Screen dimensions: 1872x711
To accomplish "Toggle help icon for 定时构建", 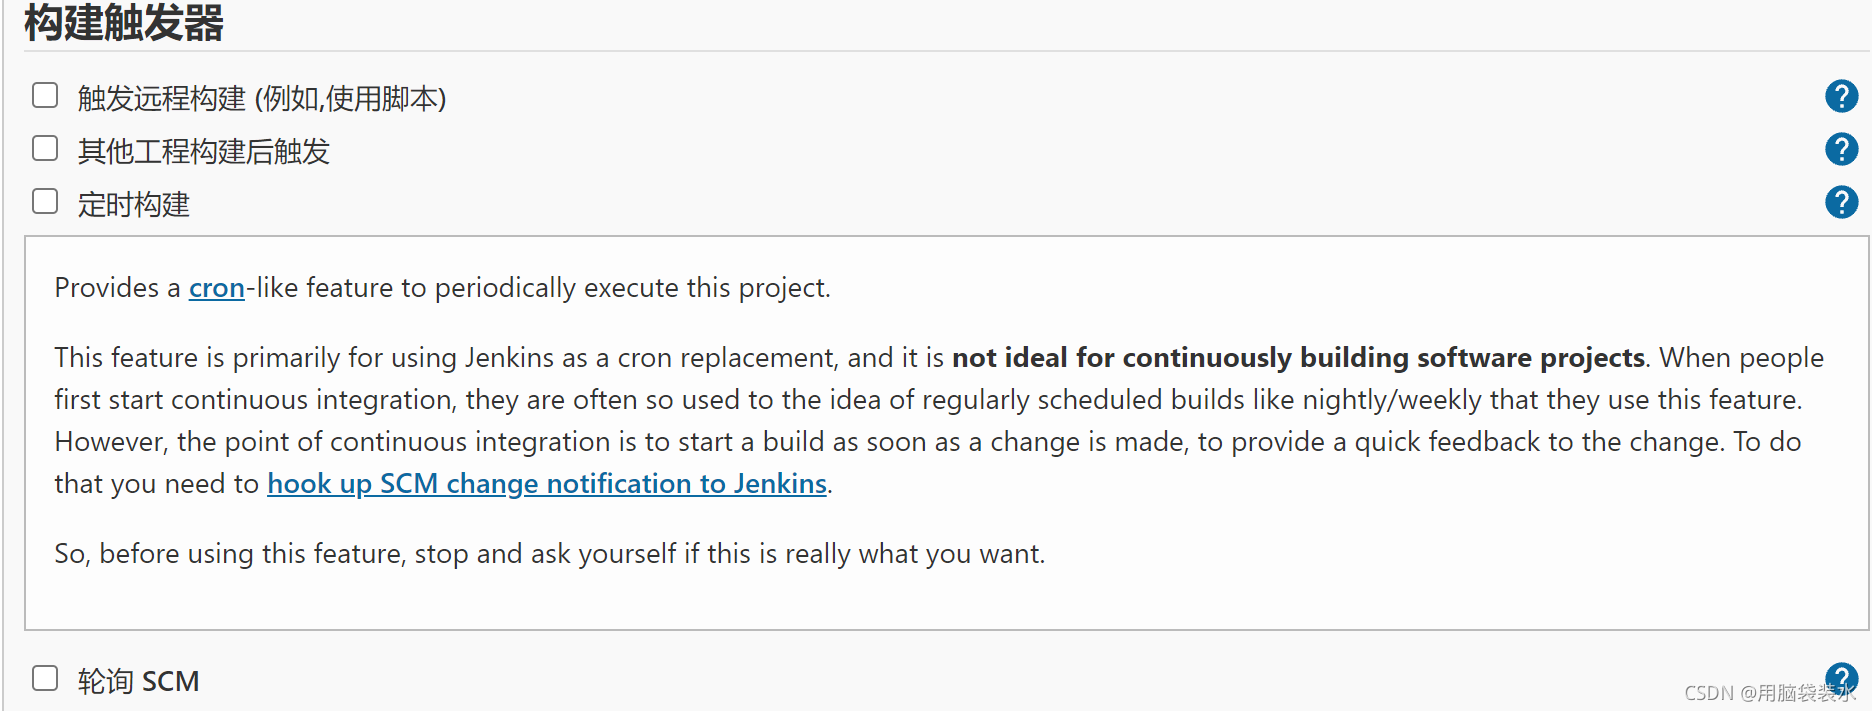I will click(x=1841, y=203).
